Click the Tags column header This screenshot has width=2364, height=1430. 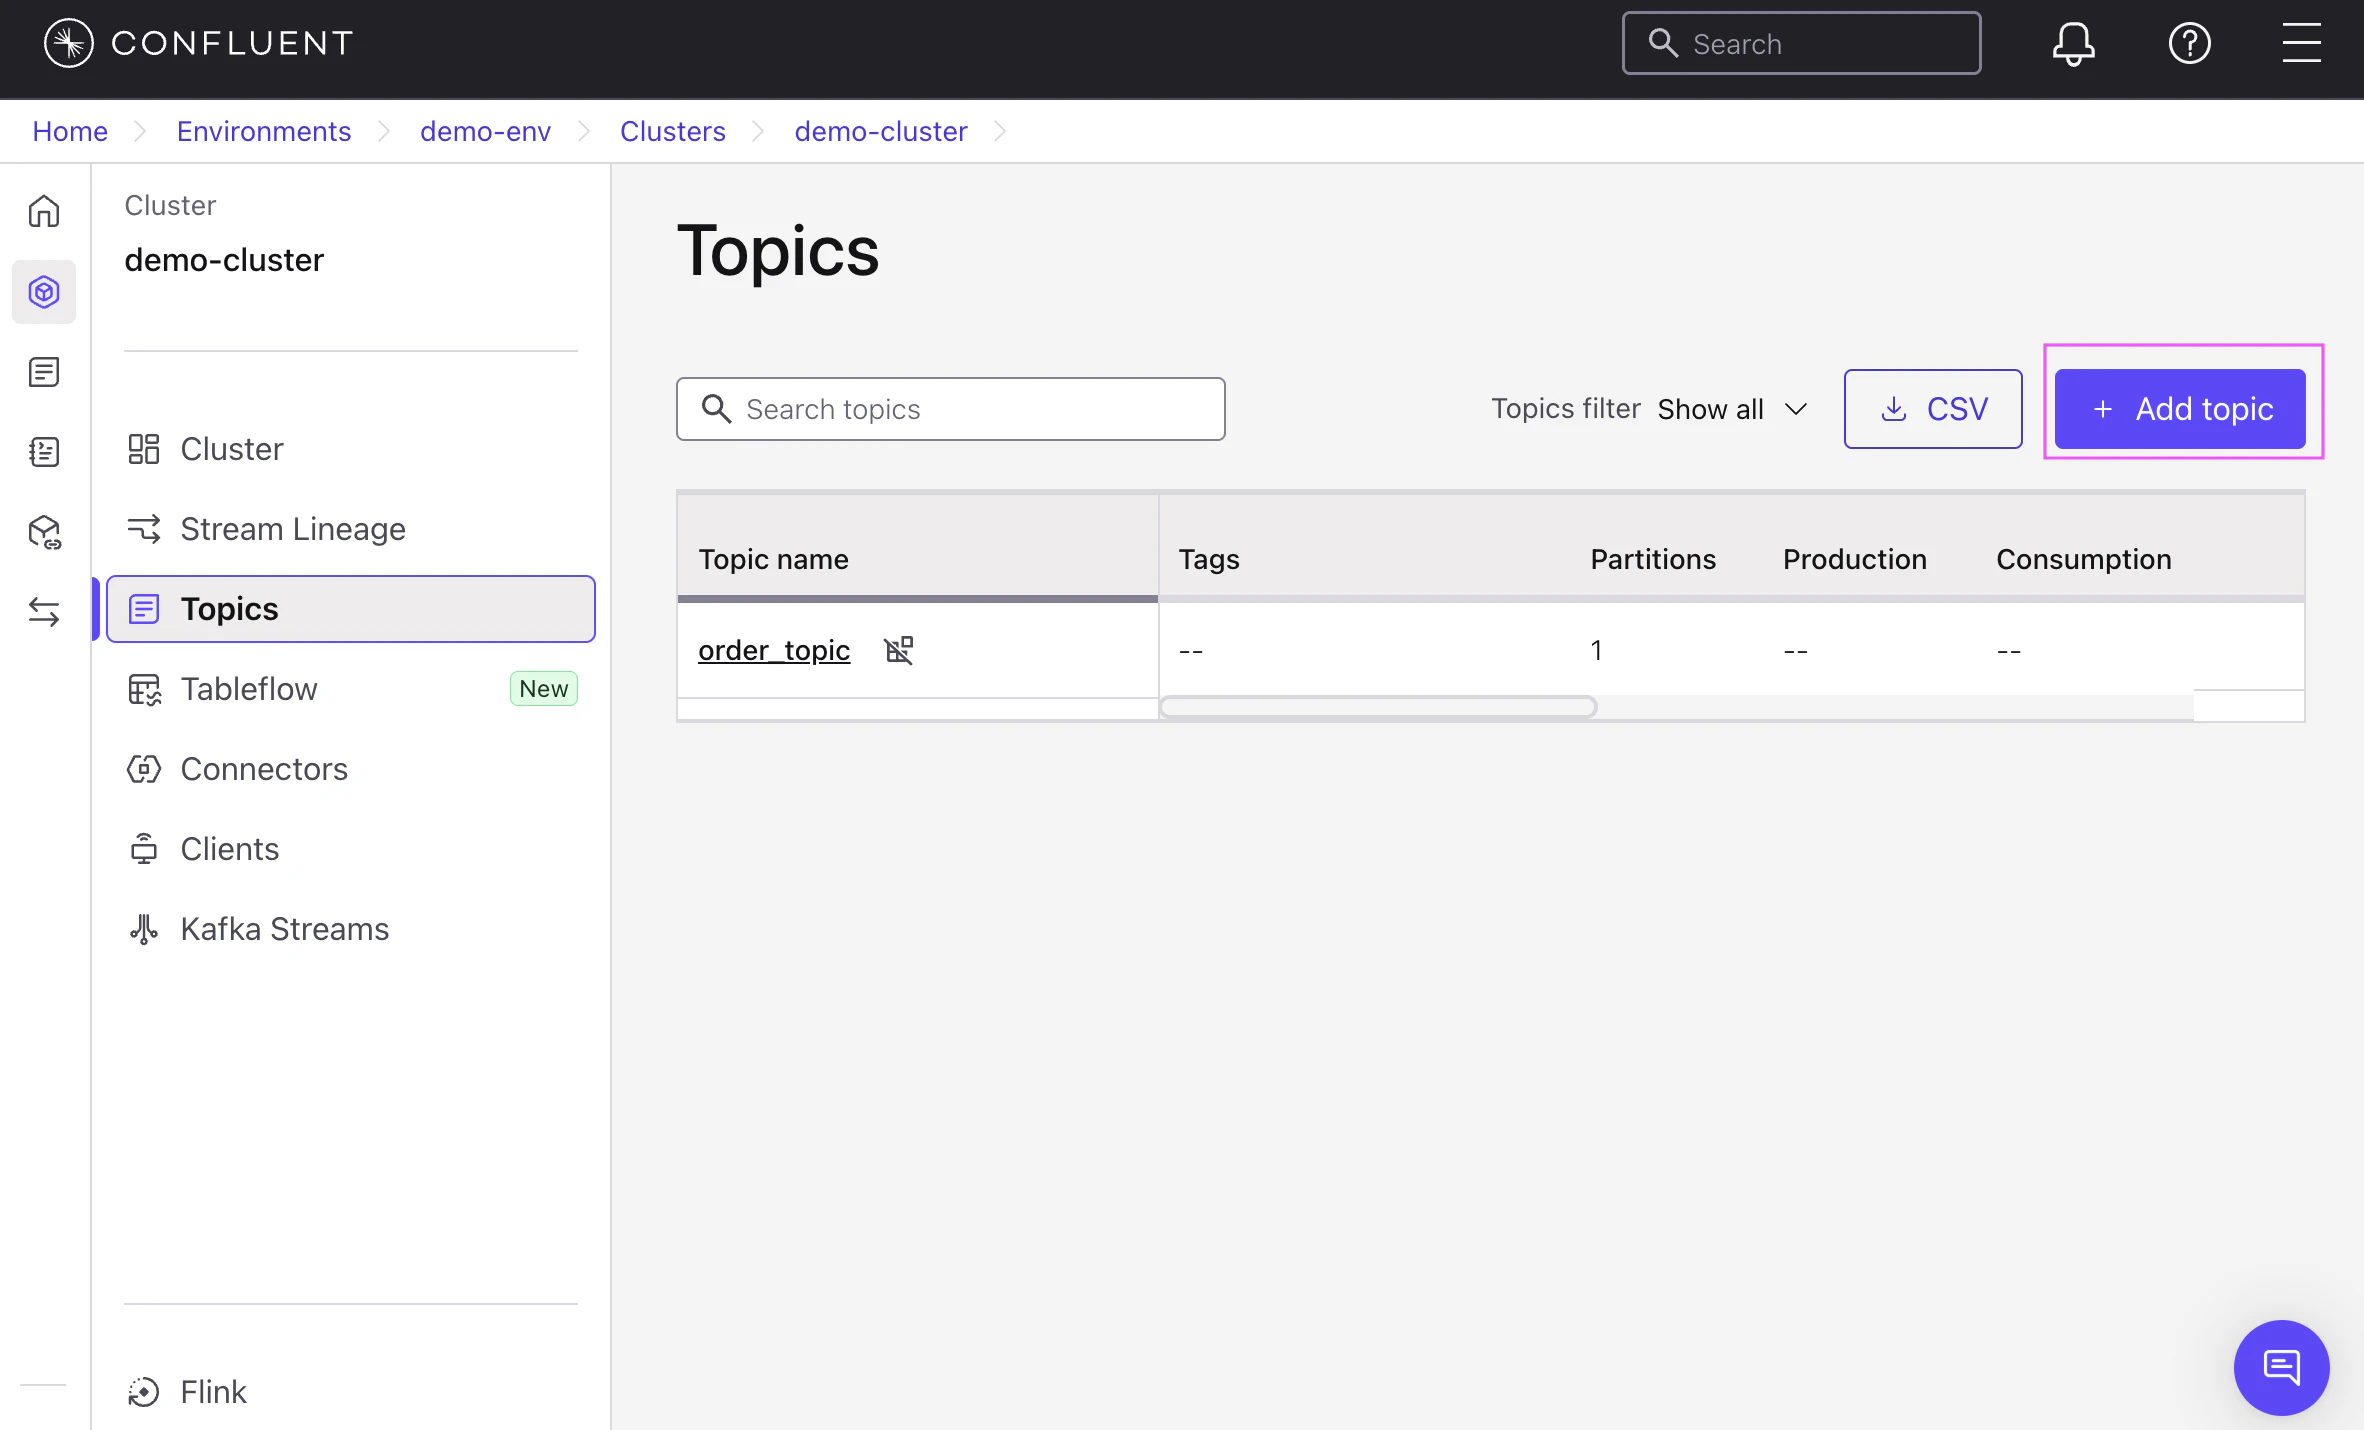pos(1209,559)
